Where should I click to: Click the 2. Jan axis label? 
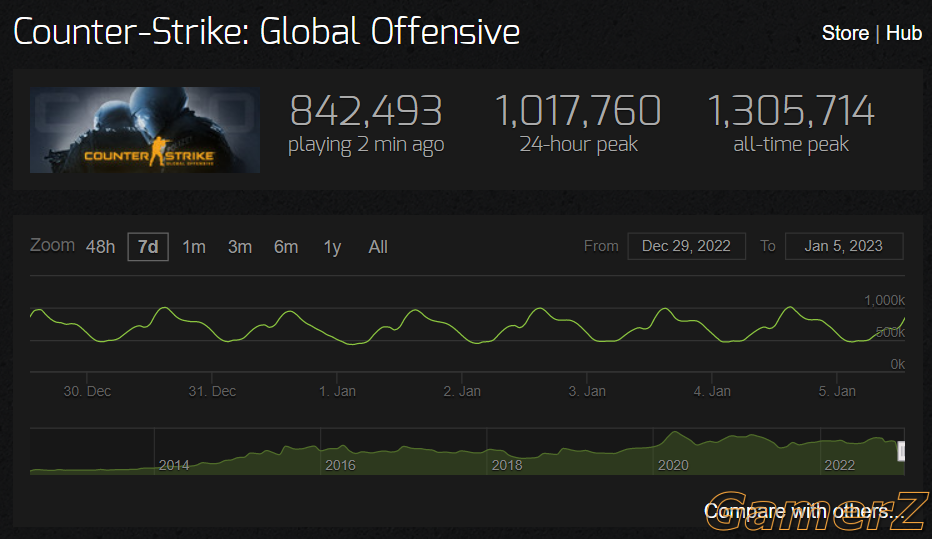coord(462,391)
